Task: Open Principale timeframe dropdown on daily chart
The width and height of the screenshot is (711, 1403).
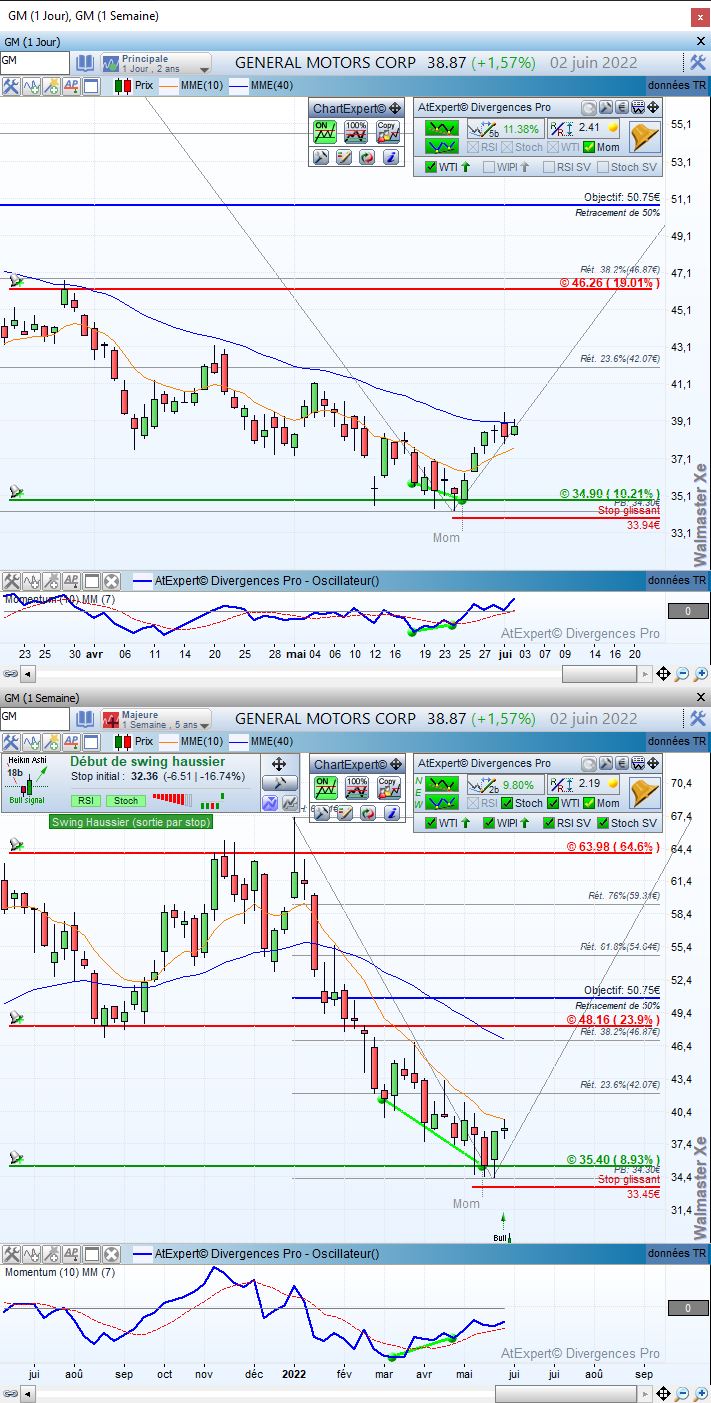Action: [x=155, y=63]
